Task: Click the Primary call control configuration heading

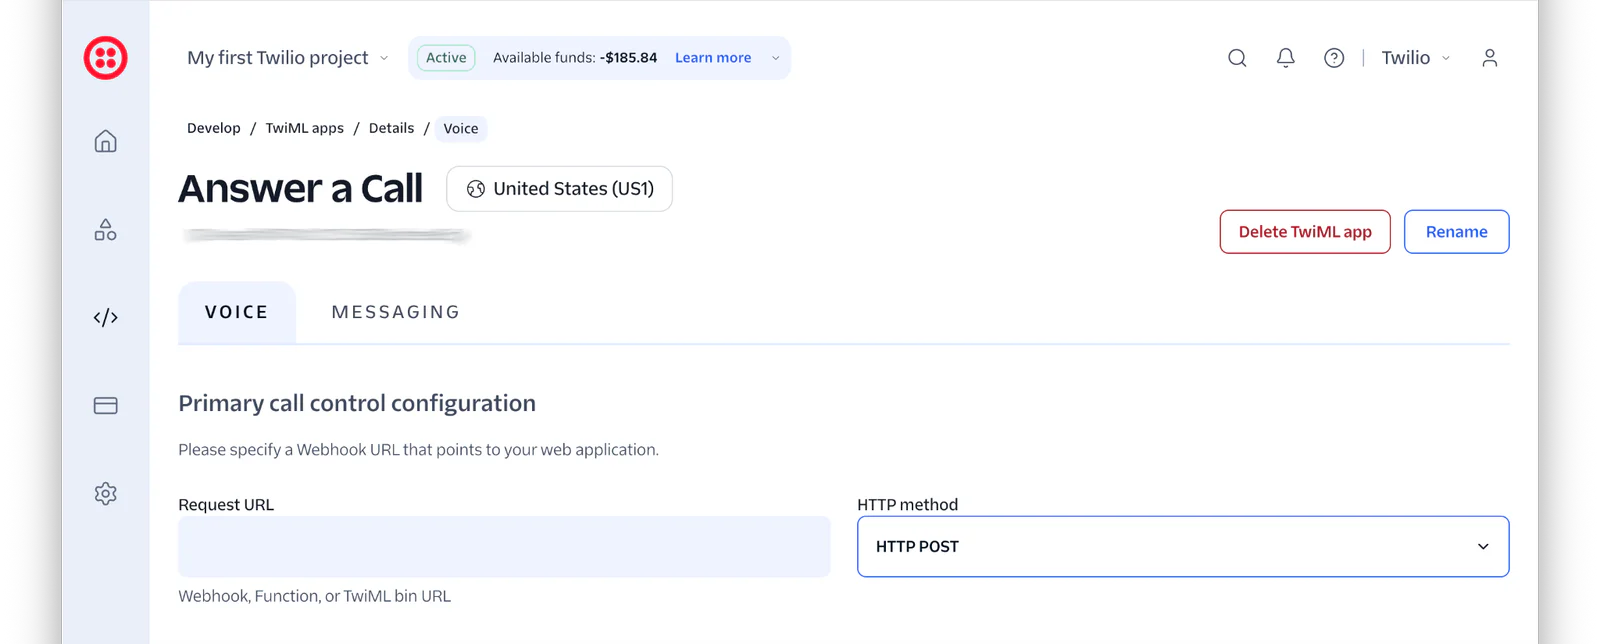Action: (x=357, y=403)
